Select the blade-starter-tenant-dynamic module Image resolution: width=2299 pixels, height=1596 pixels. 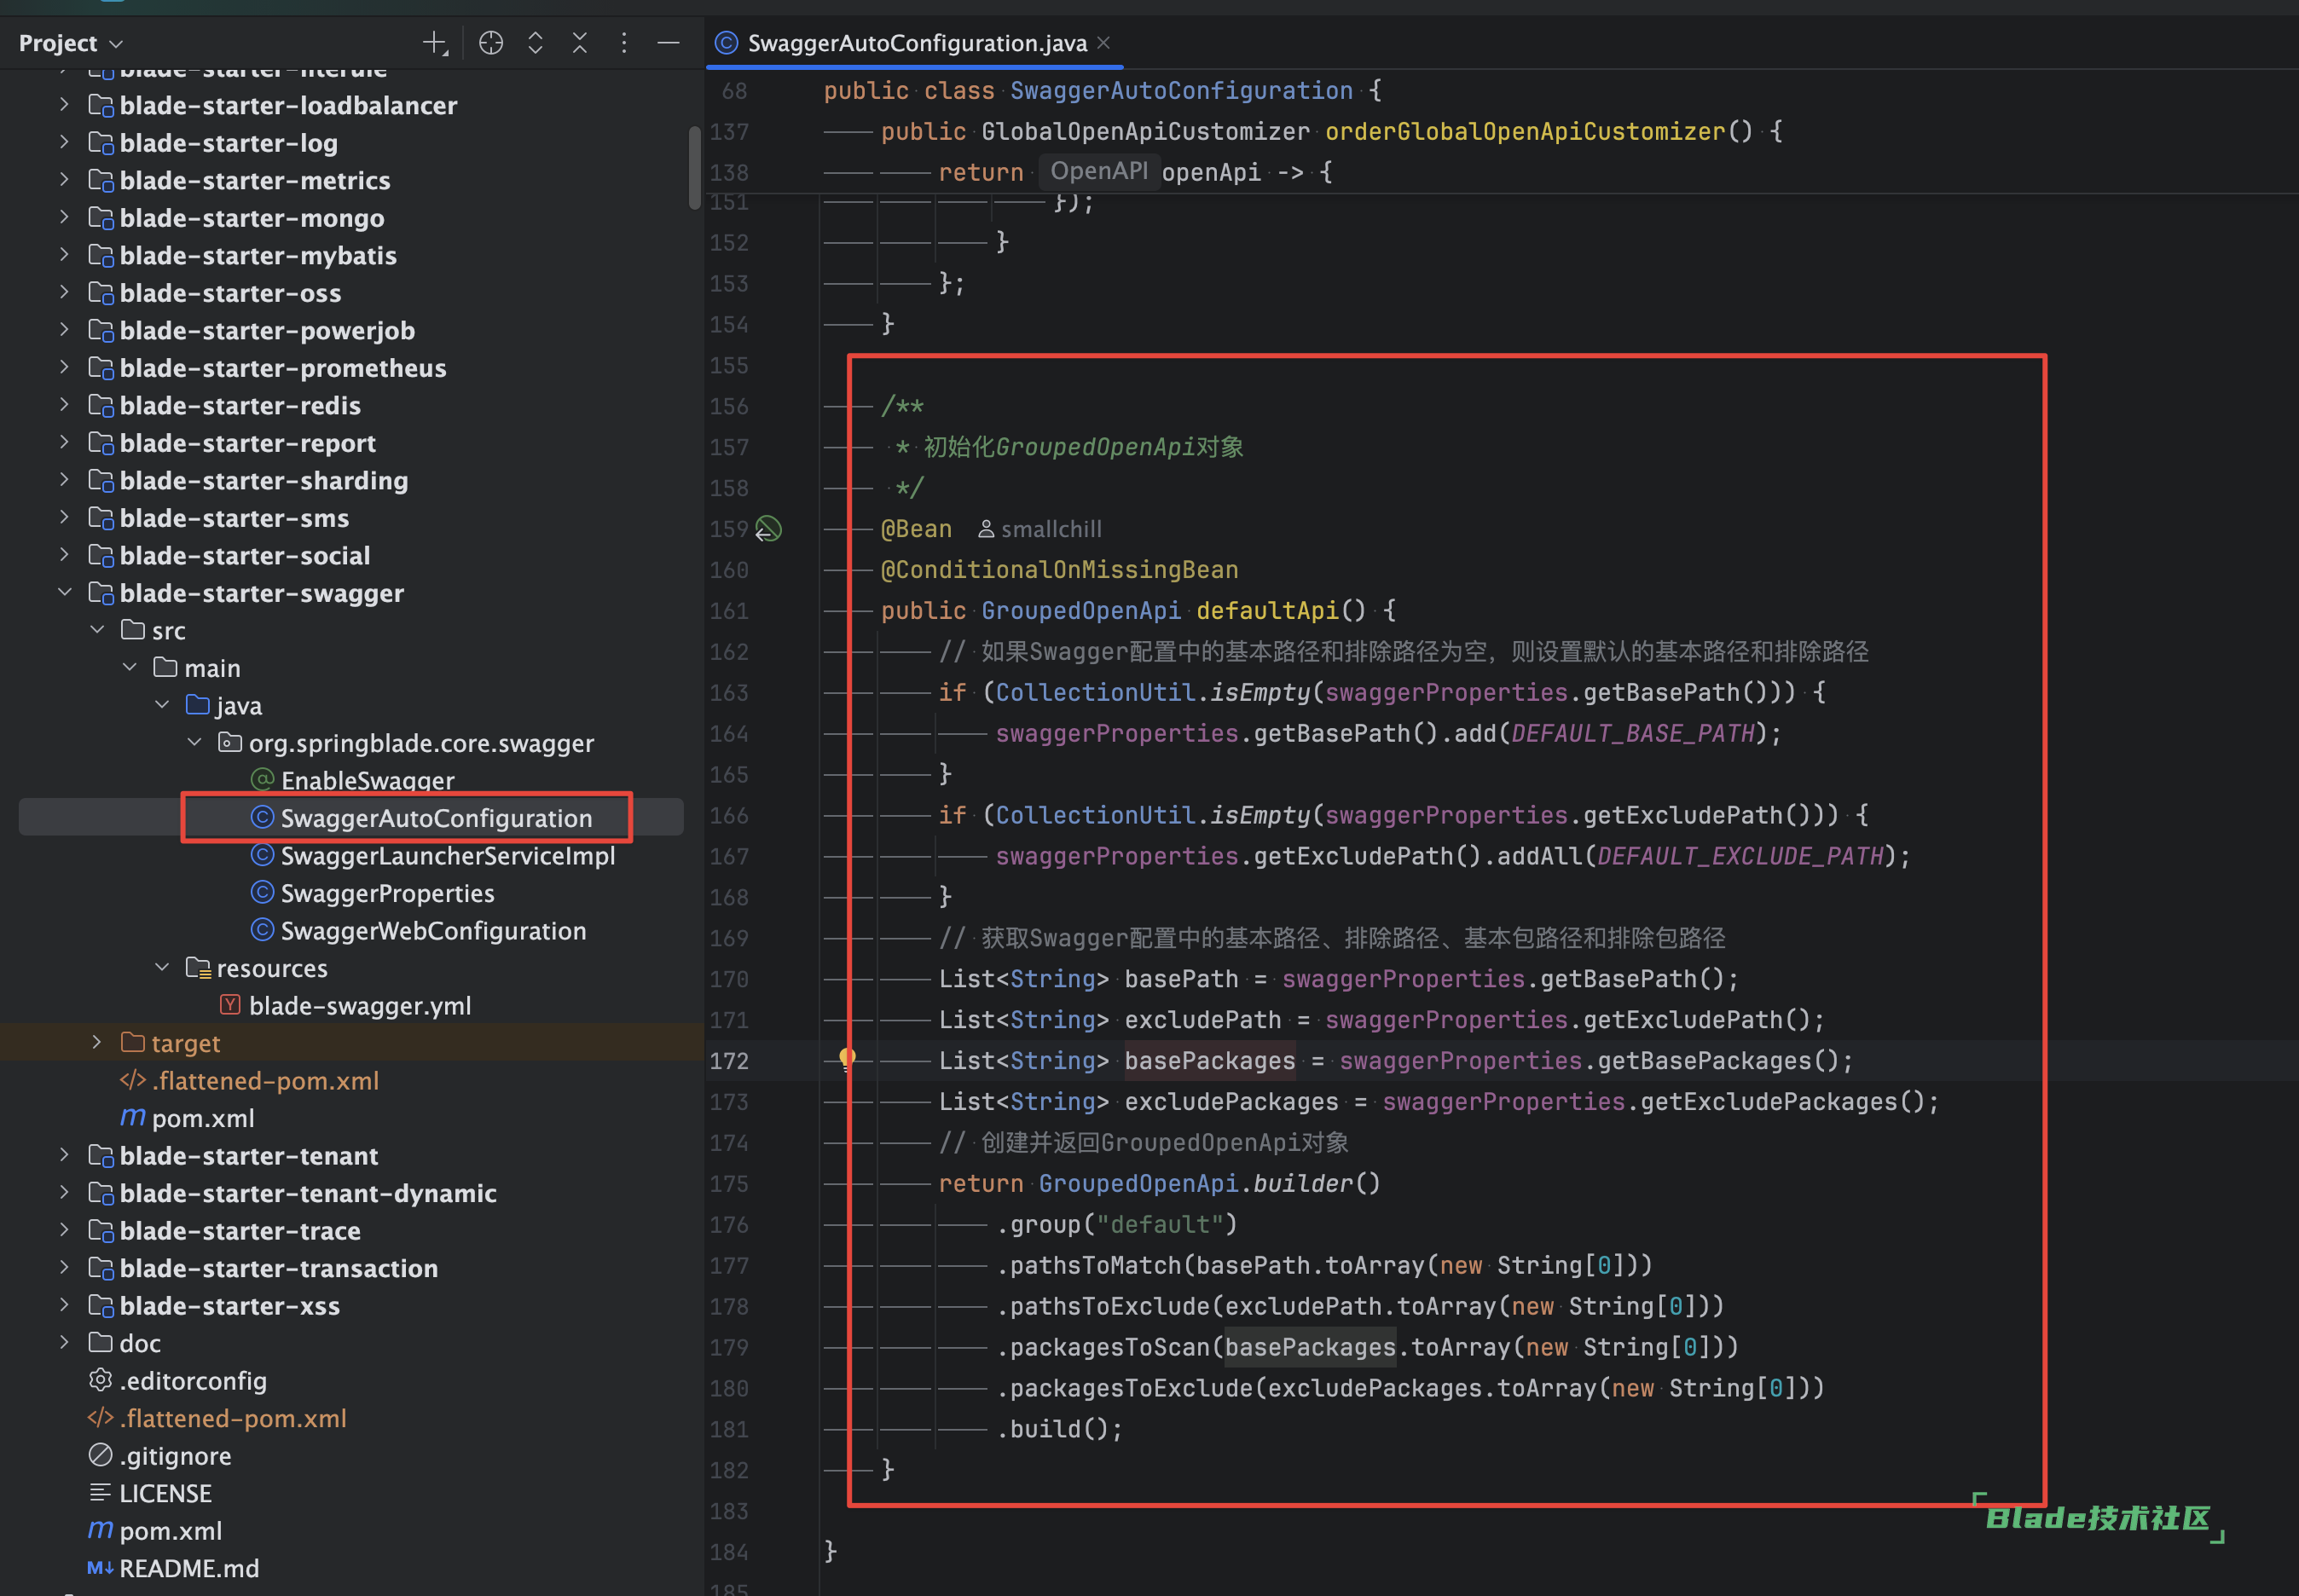coord(308,1193)
